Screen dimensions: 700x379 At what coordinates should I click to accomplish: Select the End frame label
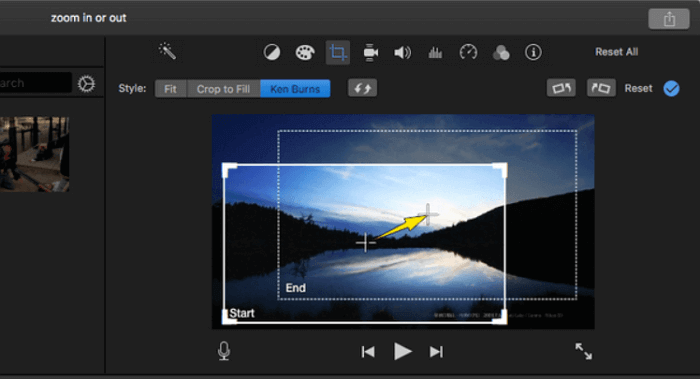coord(296,288)
